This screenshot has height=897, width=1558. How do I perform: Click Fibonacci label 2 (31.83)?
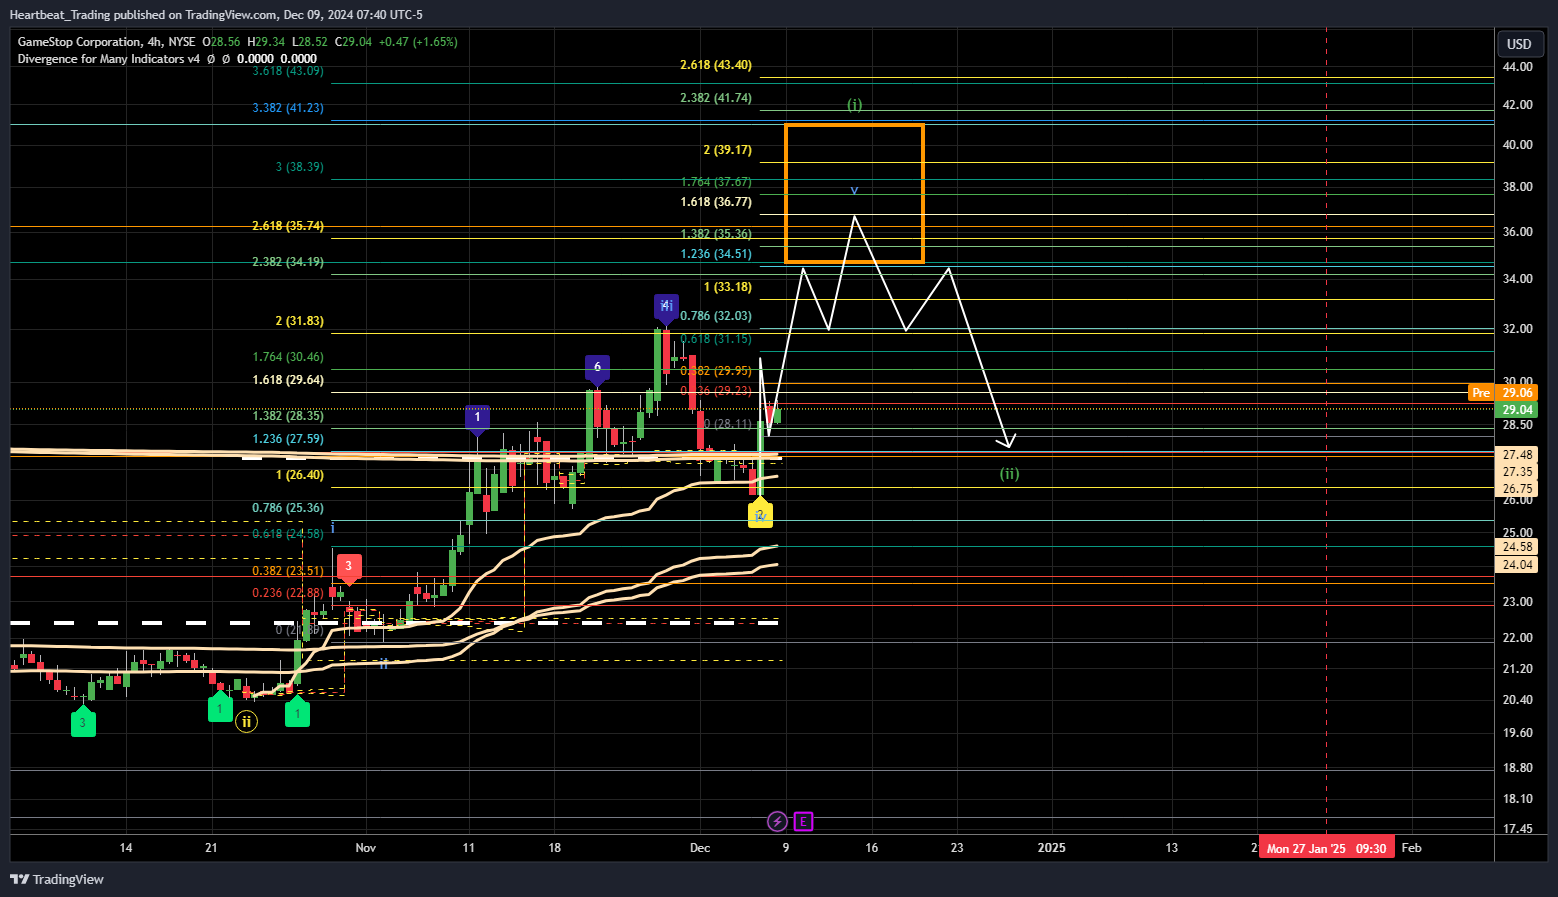pyautogui.click(x=300, y=321)
